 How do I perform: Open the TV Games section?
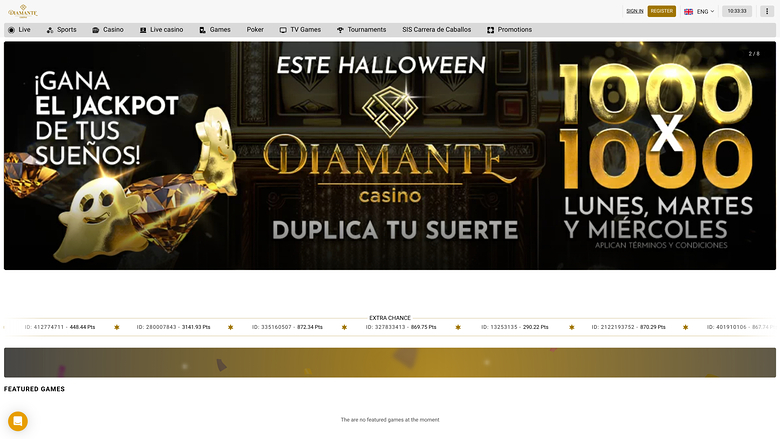[300, 30]
